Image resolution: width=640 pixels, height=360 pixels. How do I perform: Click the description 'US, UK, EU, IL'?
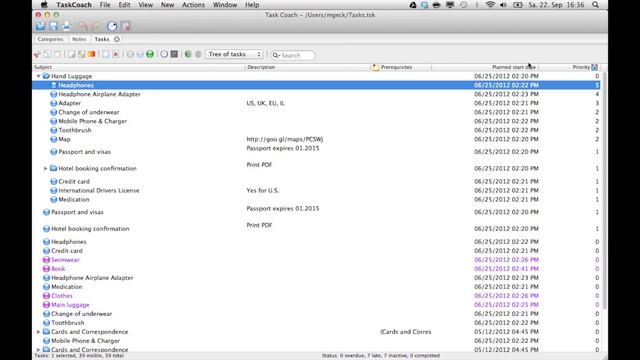(265, 103)
